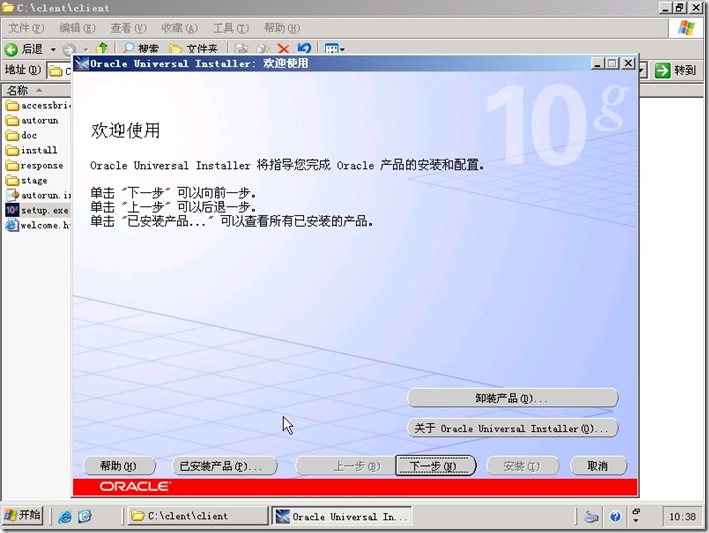Select the doc folder

tap(21, 136)
